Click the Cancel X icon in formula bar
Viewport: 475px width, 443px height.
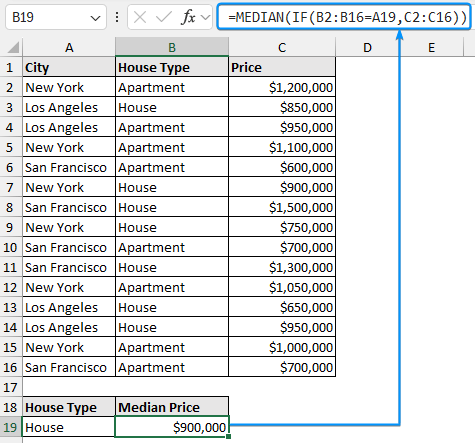[140, 17]
